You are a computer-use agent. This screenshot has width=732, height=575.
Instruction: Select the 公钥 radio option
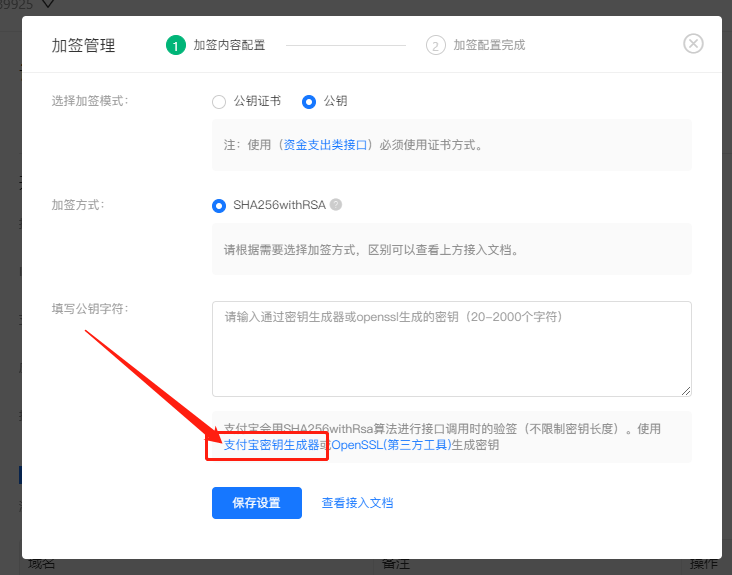tap(309, 101)
